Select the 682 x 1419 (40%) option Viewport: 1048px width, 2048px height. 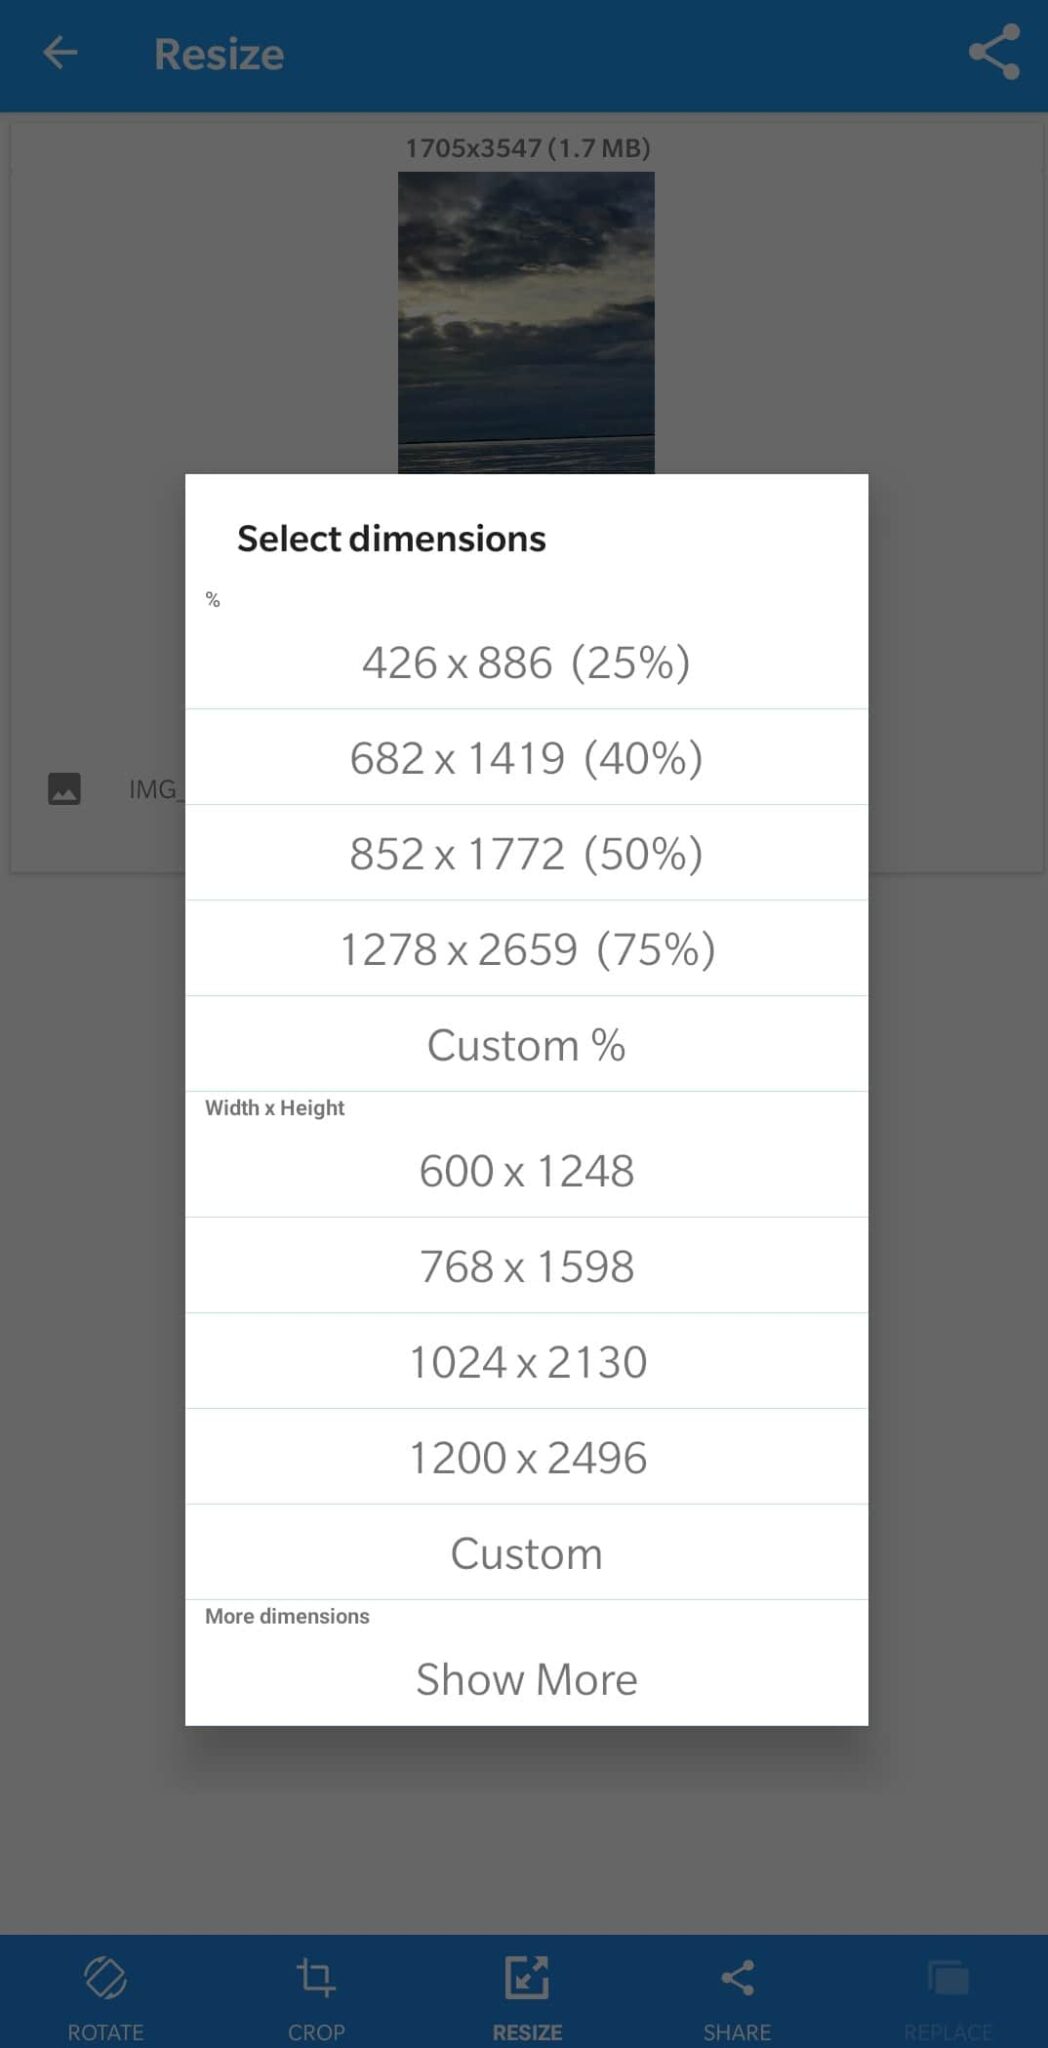point(525,756)
